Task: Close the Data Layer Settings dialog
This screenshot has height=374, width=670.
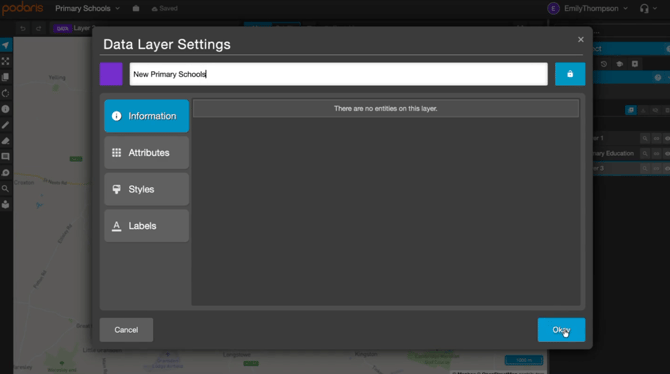Action: pyautogui.click(x=581, y=39)
